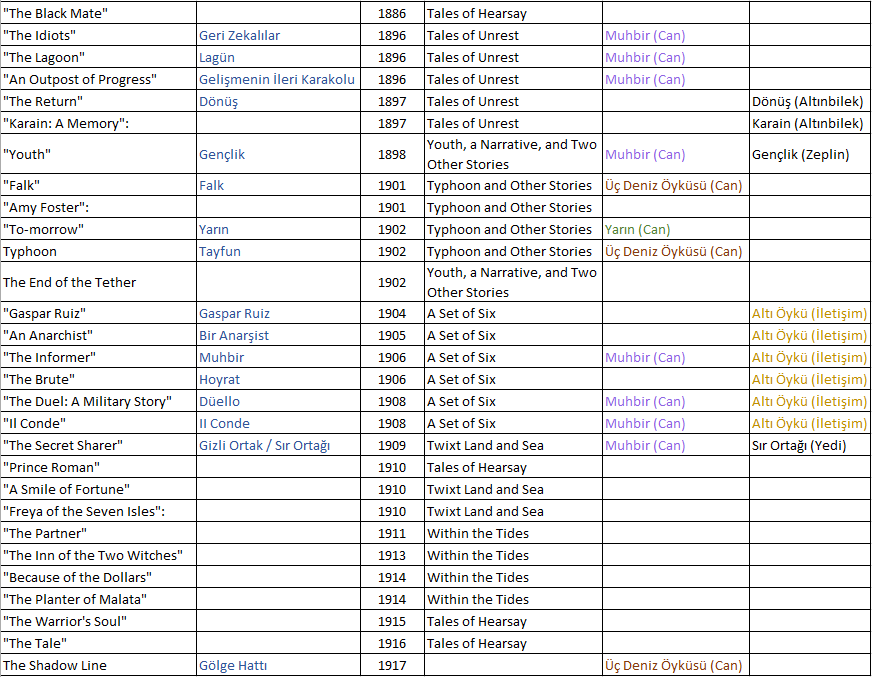
Task: Select the "Geri Zekalılar" translation cell
Action: 239,35
